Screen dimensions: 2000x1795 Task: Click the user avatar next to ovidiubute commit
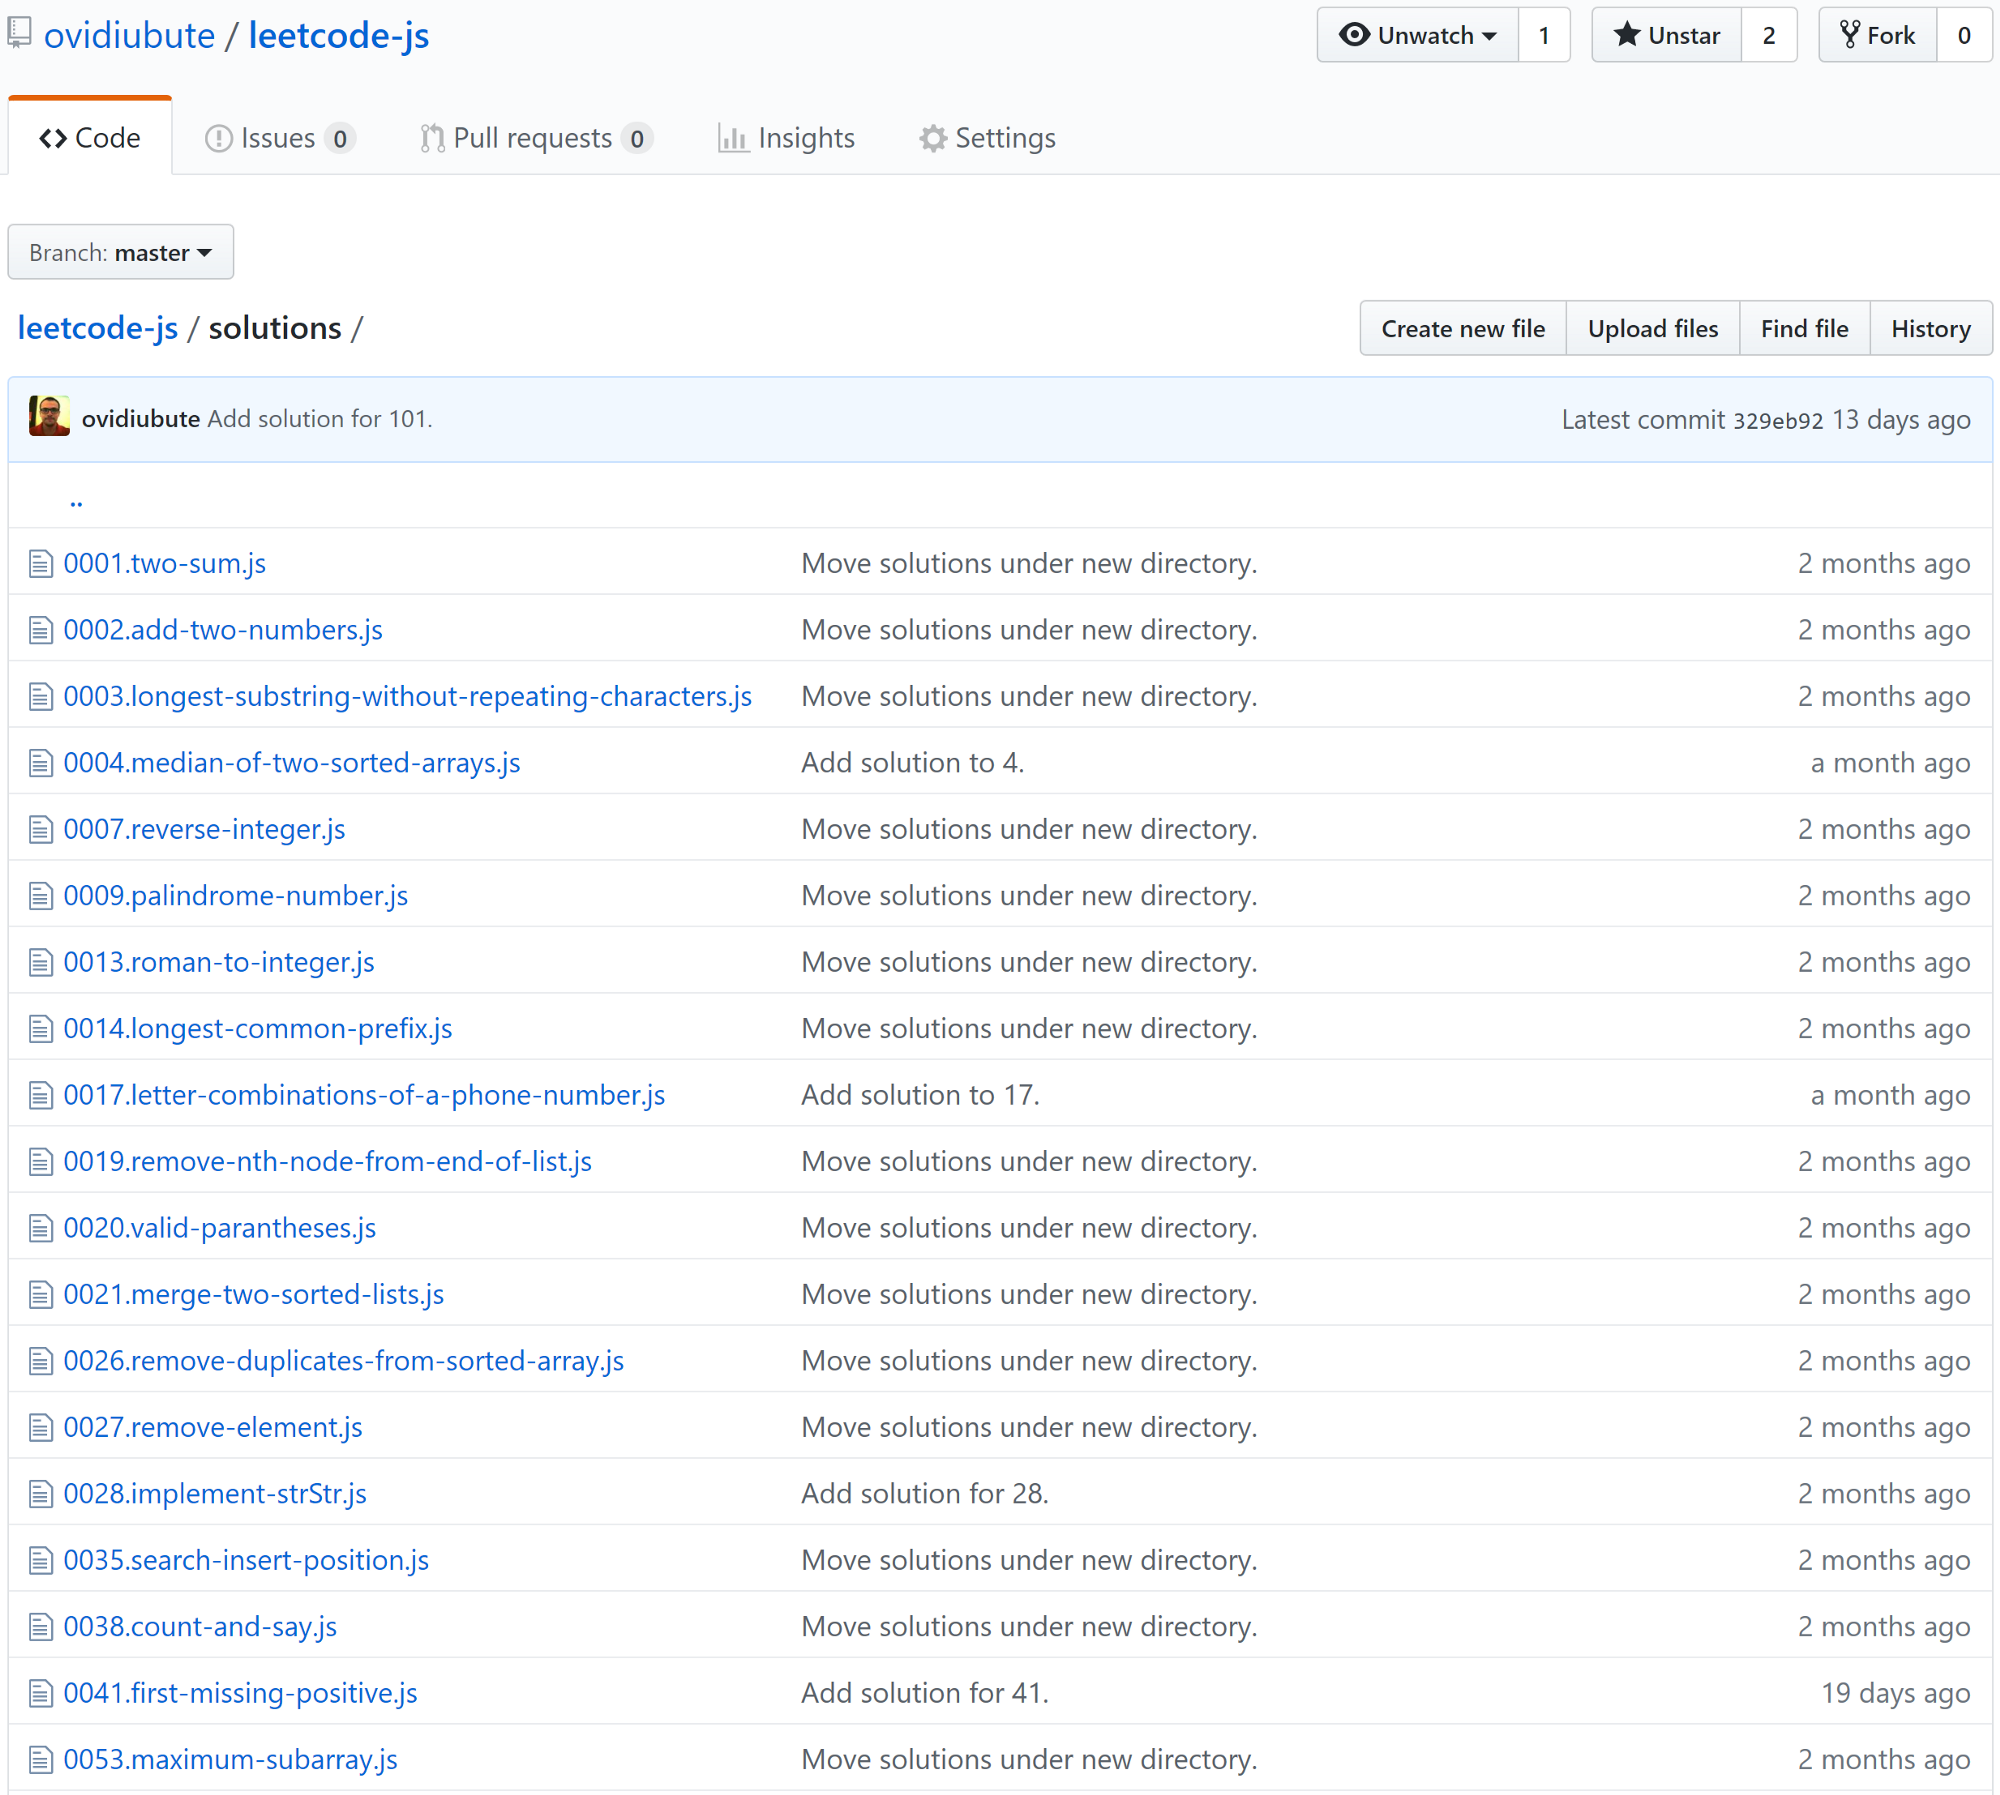pos(49,417)
